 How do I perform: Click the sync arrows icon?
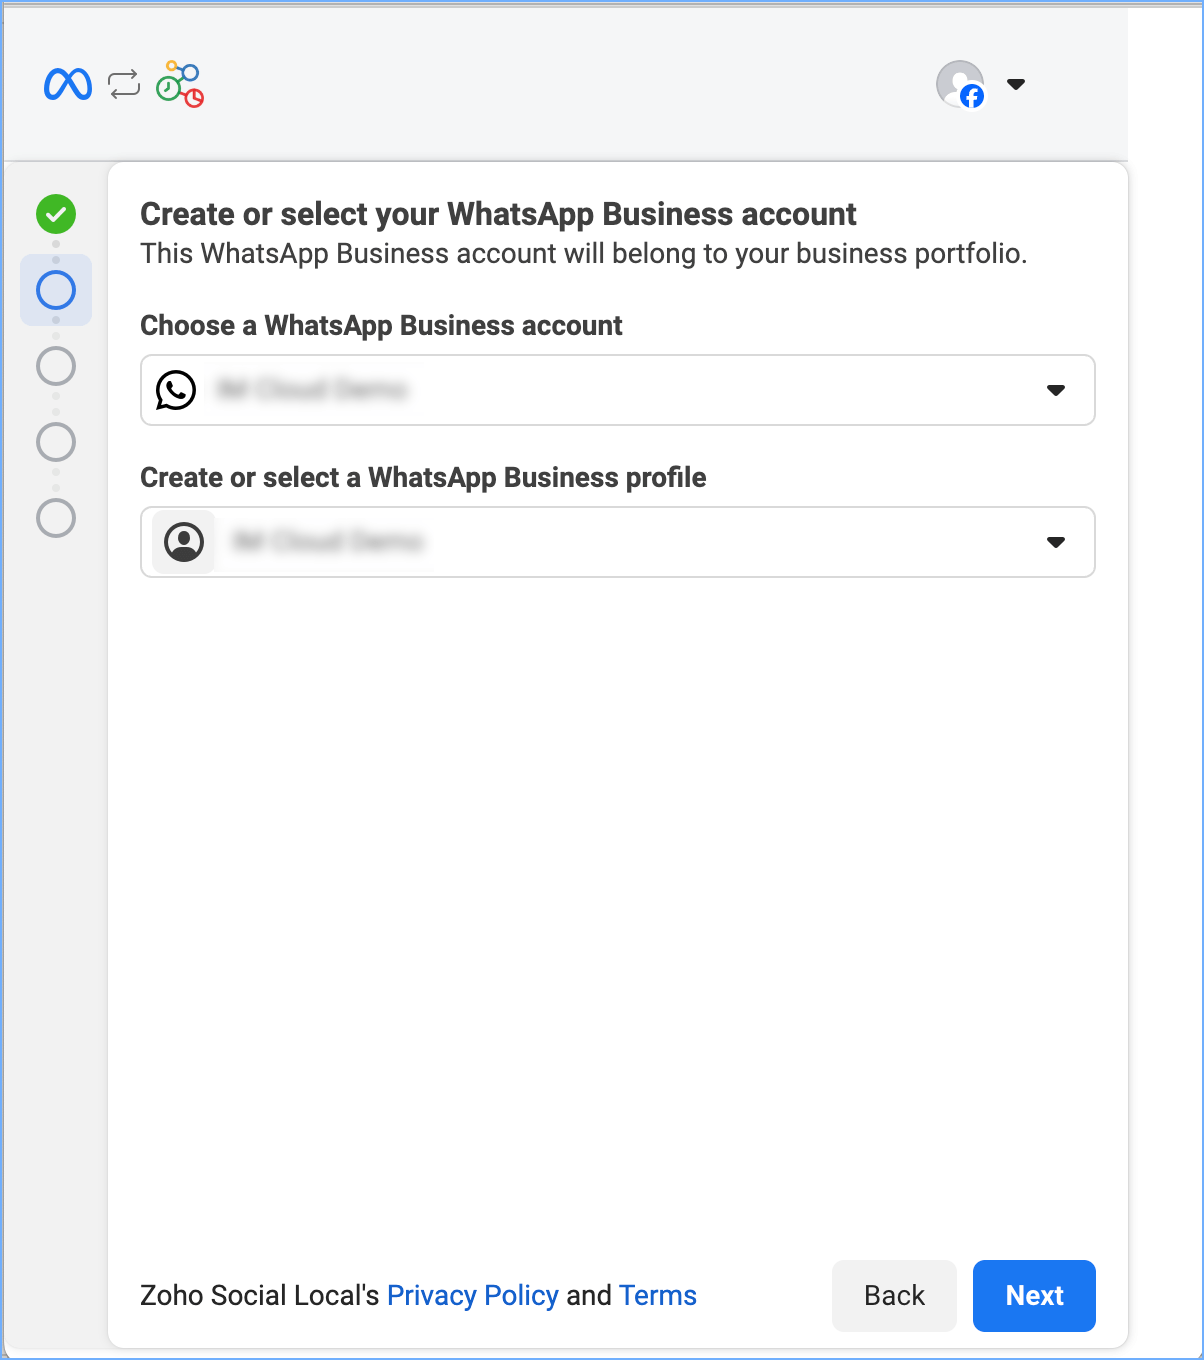pos(124,85)
